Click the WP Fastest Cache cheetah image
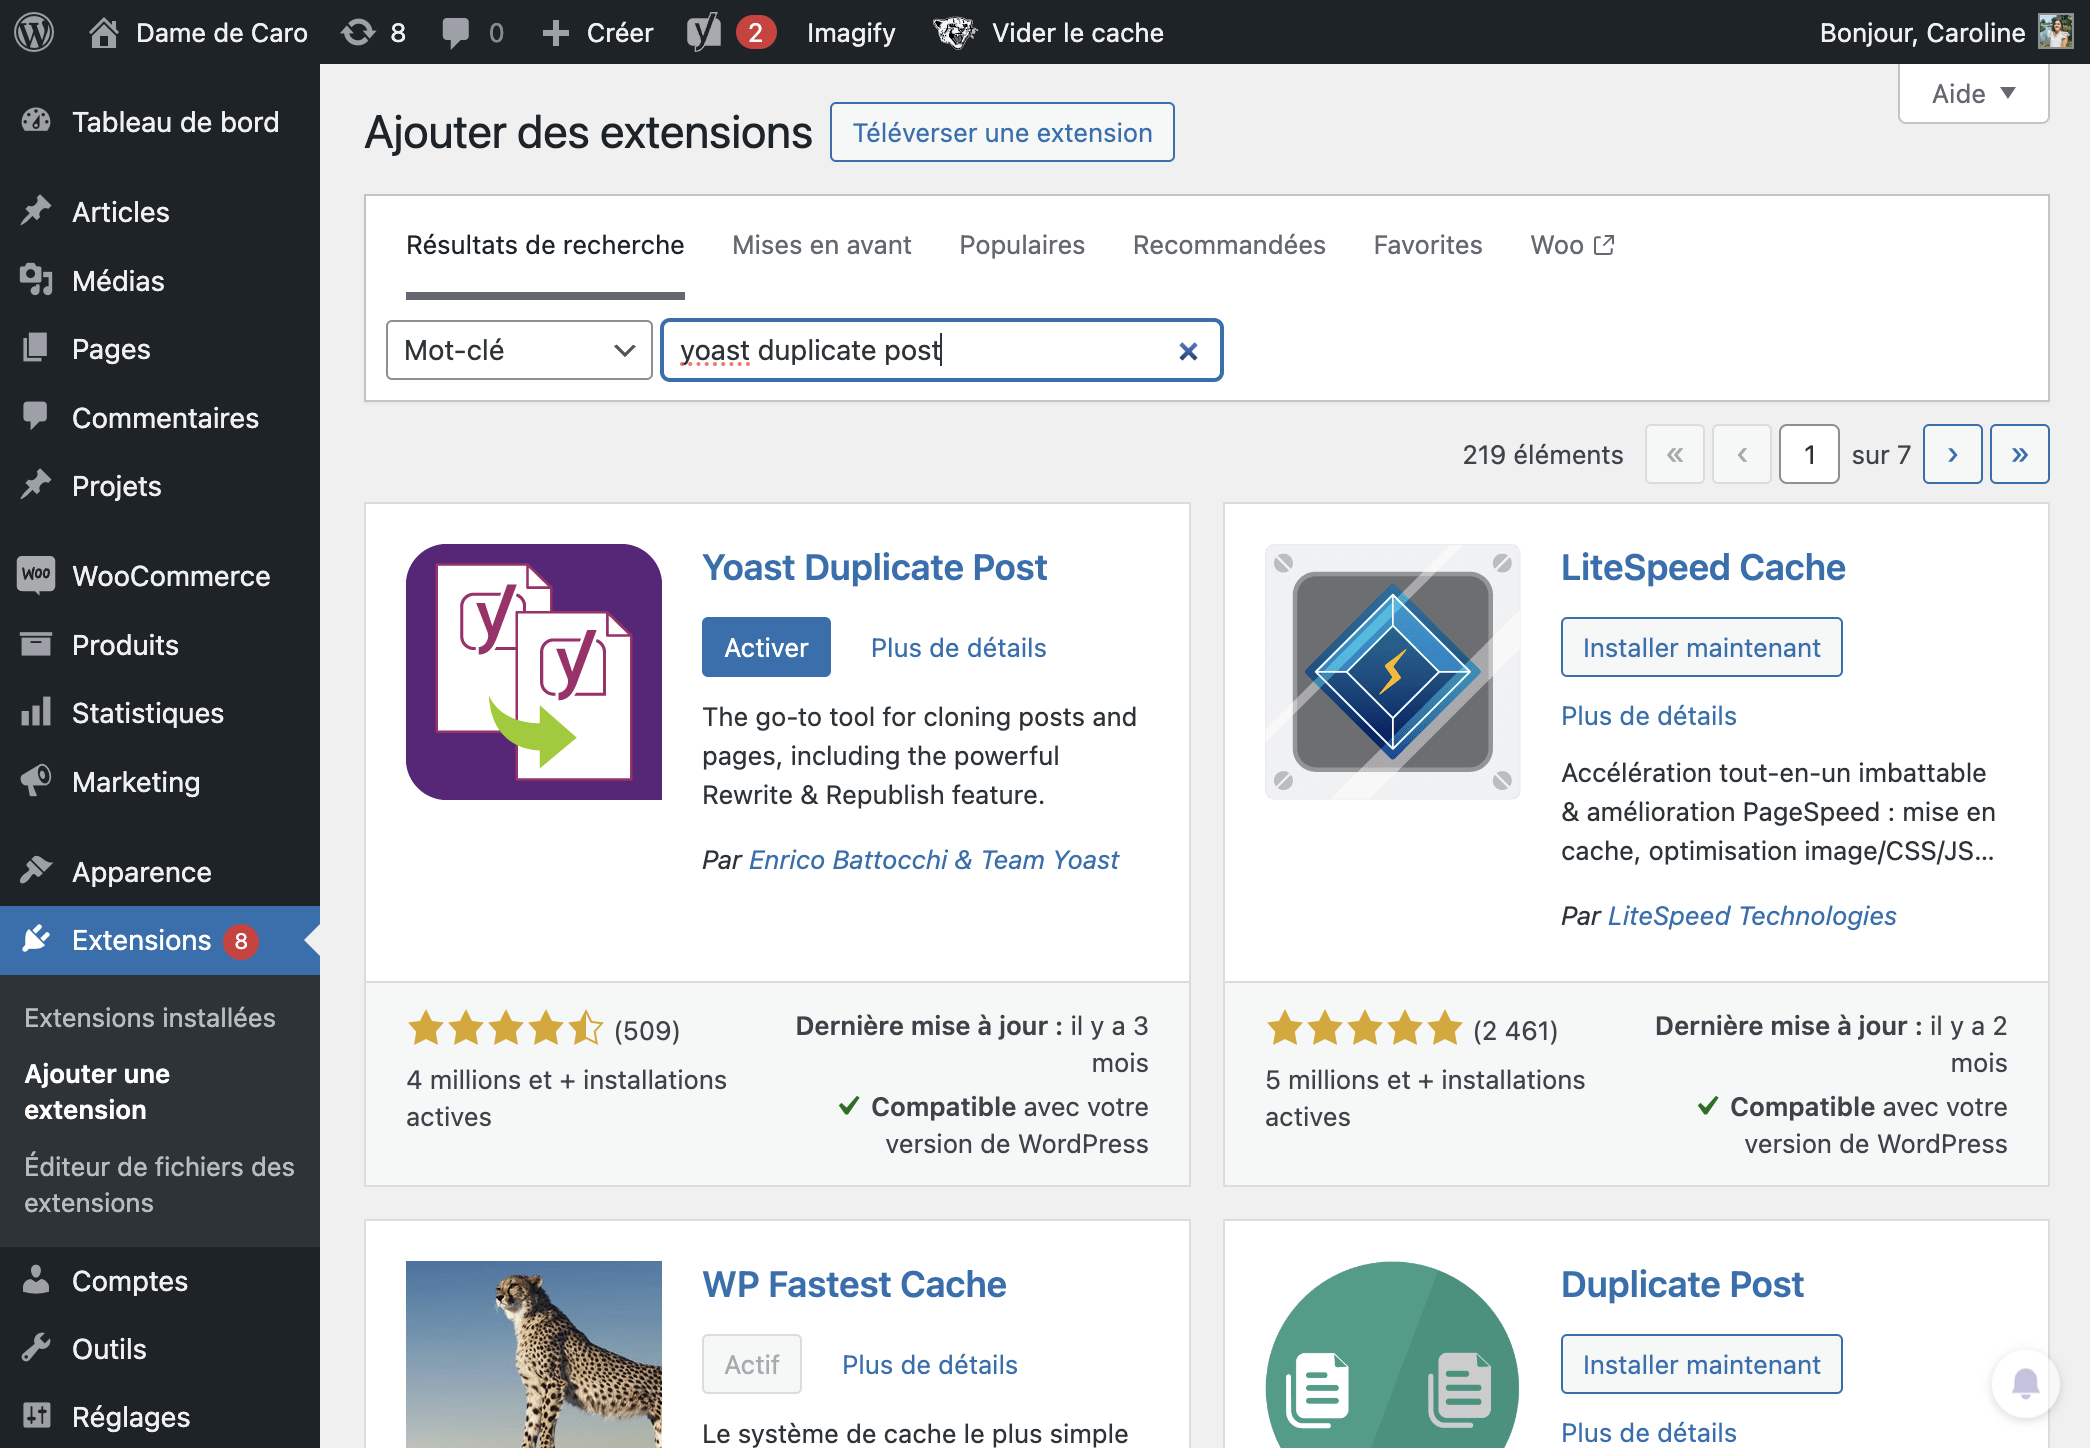Screen dimensions: 2090x1448 click(534, 1354)
